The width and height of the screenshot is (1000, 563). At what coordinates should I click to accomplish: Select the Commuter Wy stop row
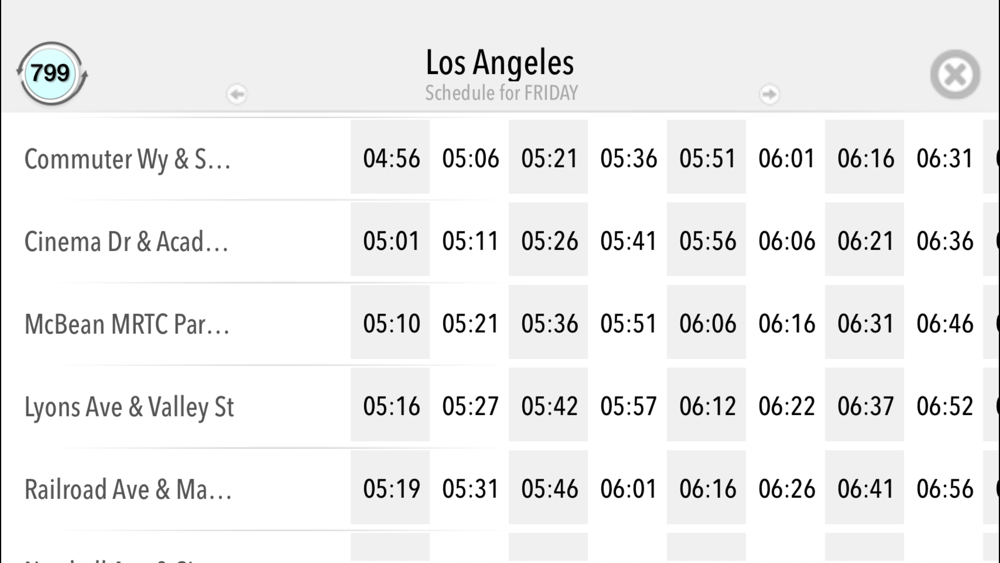[128, 159]
